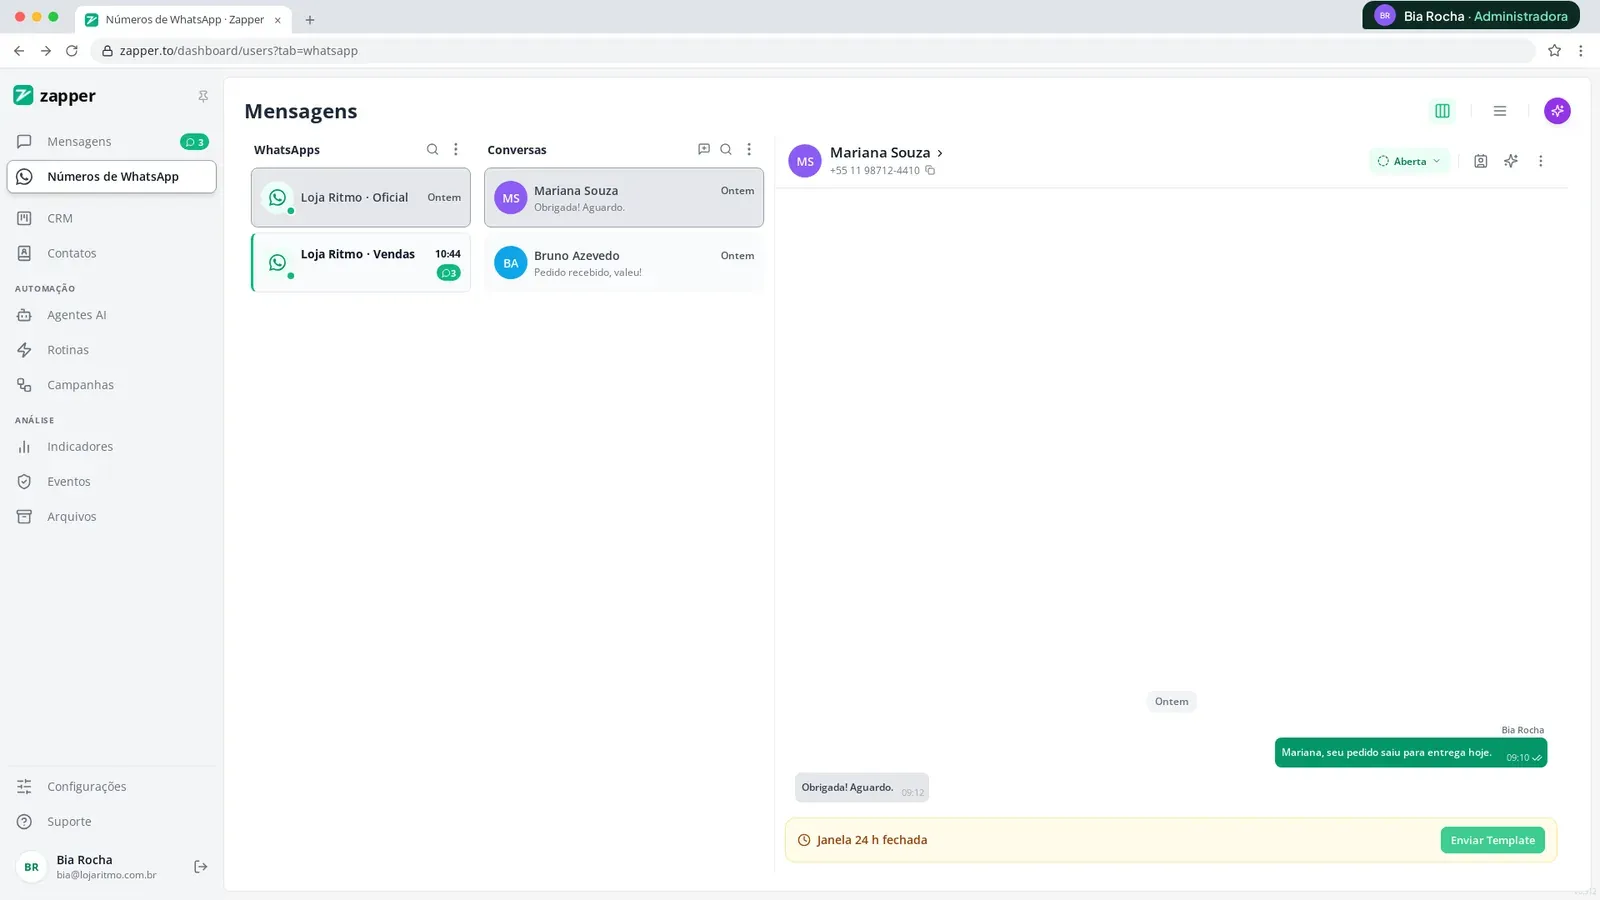
Task: Select the Loja Ritmo · Oficial number
Action: pyautogui.click(x=361, y=198)
